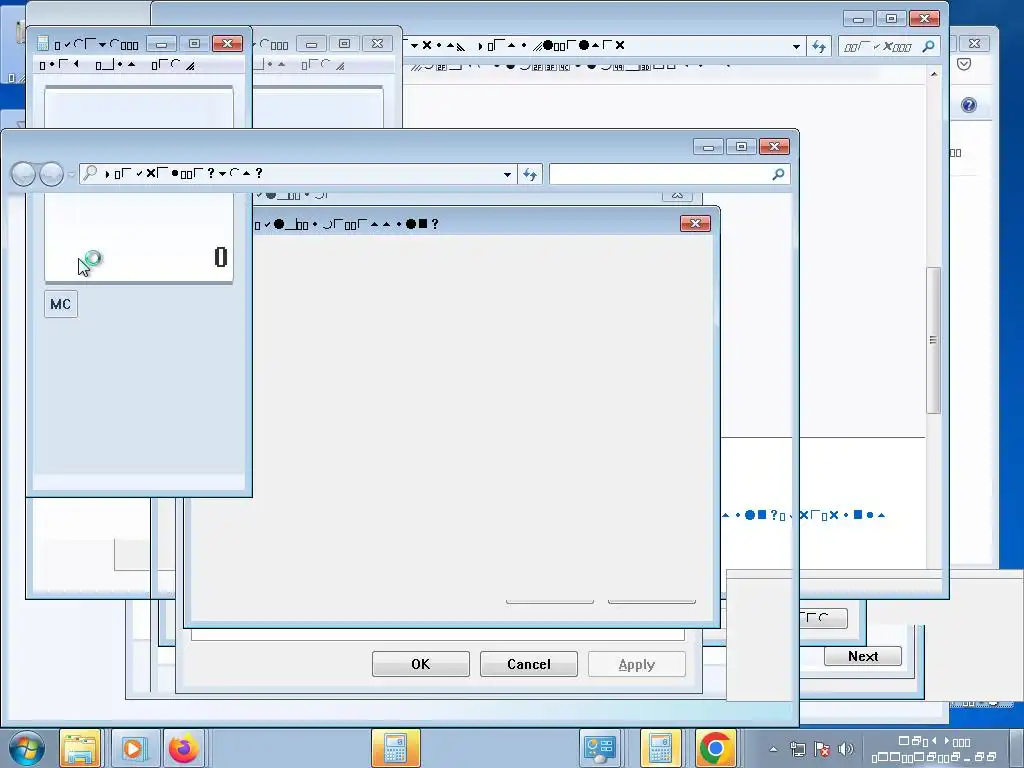Minimize the back Explorer window

[858, 19]
